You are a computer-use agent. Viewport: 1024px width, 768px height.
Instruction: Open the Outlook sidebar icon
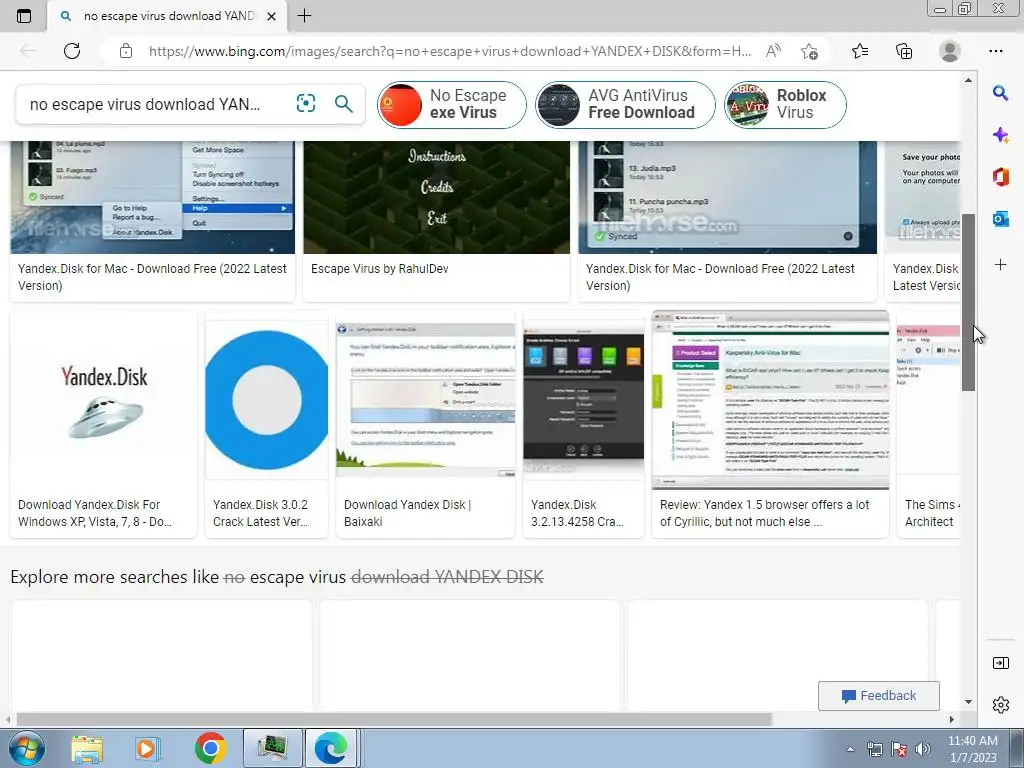[1000, 219]
